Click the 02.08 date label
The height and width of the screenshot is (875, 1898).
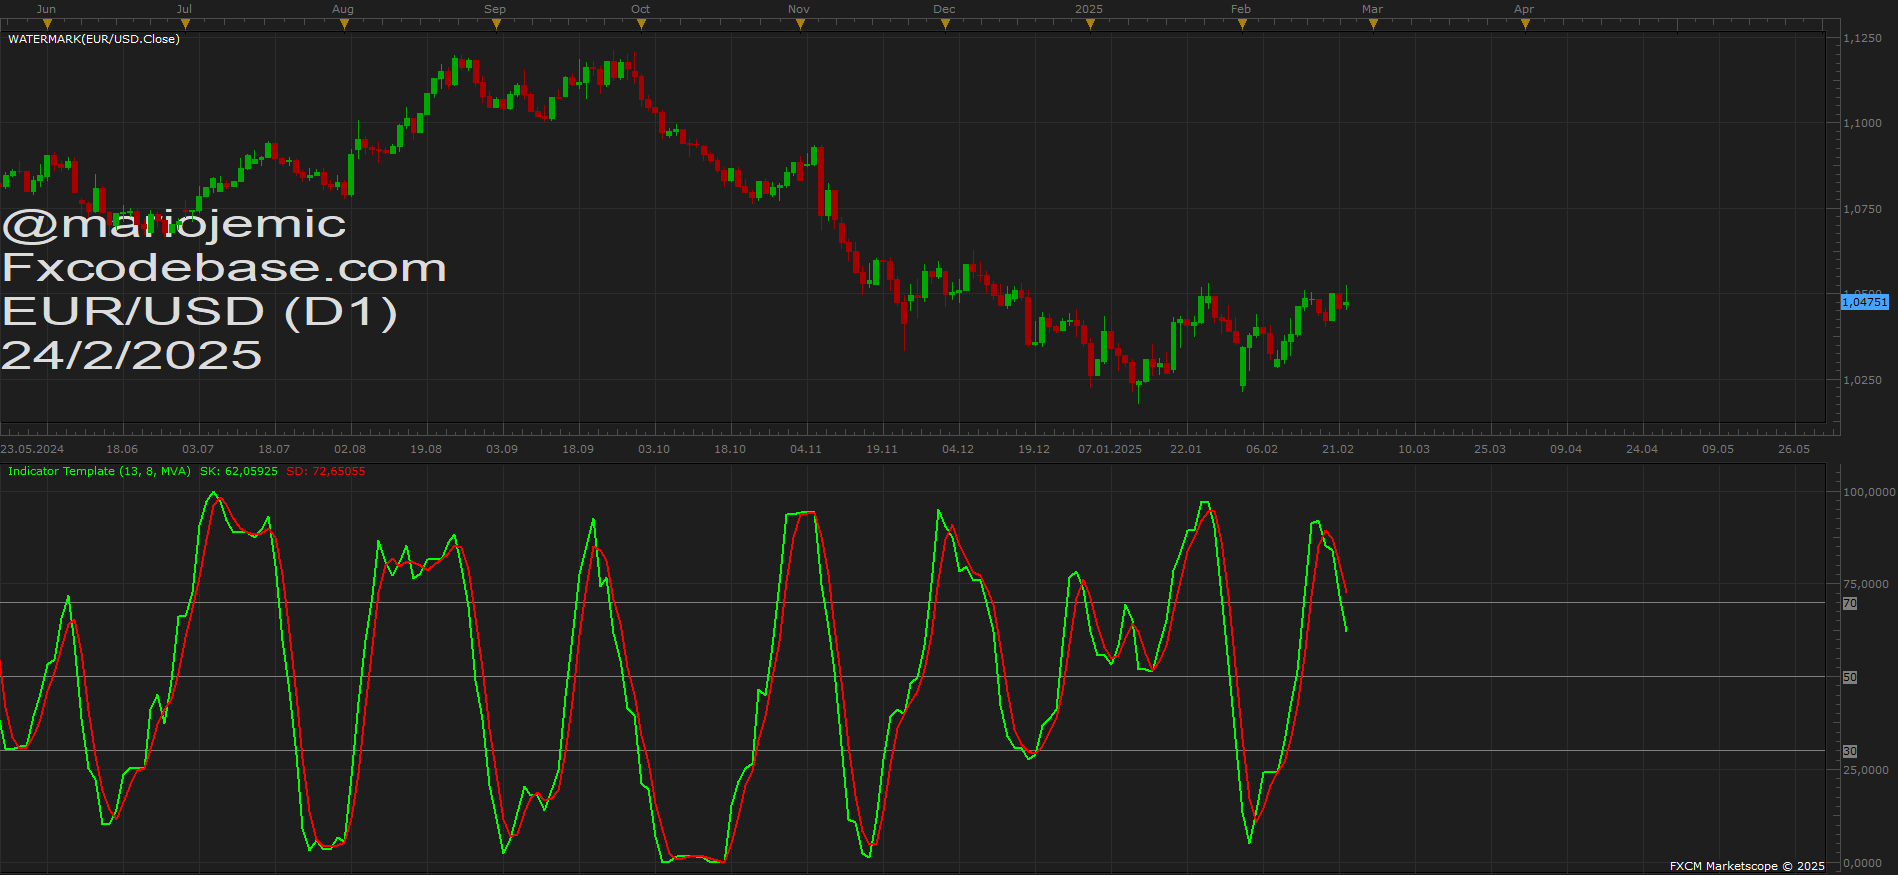click(x=350, y=449)
